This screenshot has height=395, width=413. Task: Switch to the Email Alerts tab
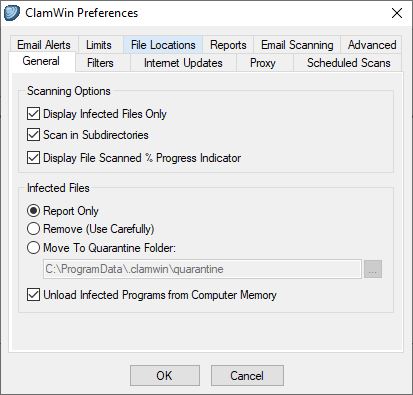tap(44, 45)
